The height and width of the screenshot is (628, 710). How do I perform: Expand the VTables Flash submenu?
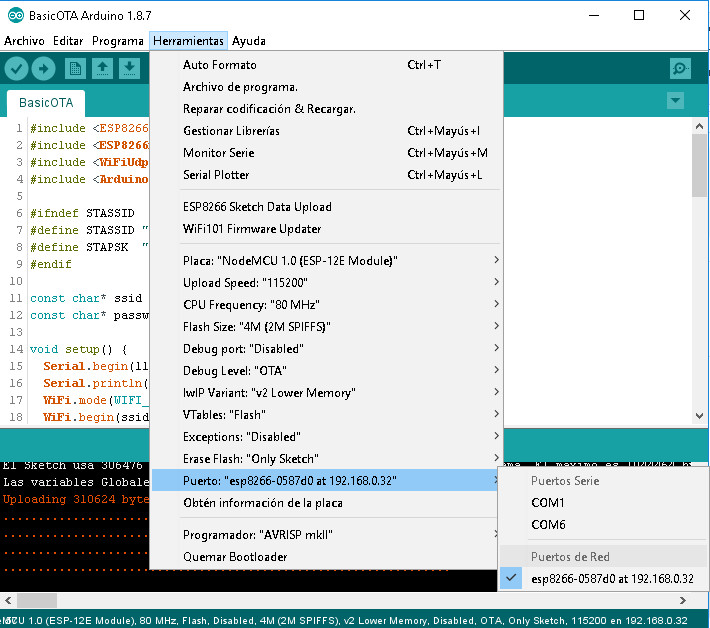point(326,415)
